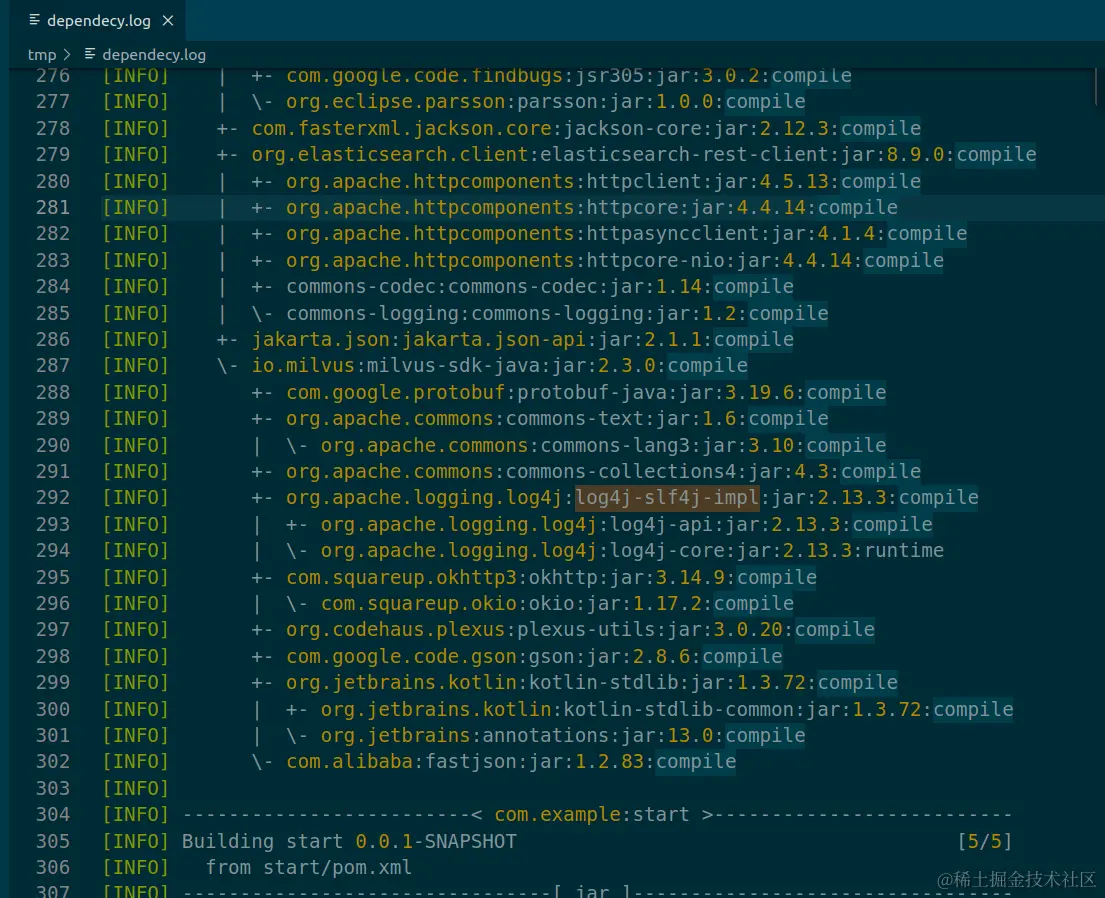Image resolution: width=1105 pixels, height=898 pixels.
Task: Click the editor vertical scrollbar
Action: (x=1098, y=87)
